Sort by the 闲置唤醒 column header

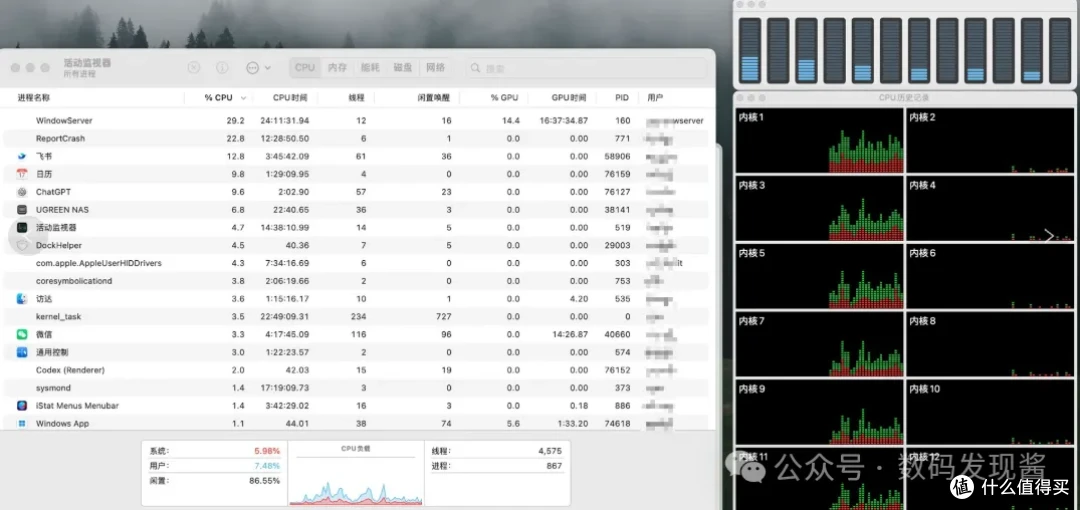434,98
